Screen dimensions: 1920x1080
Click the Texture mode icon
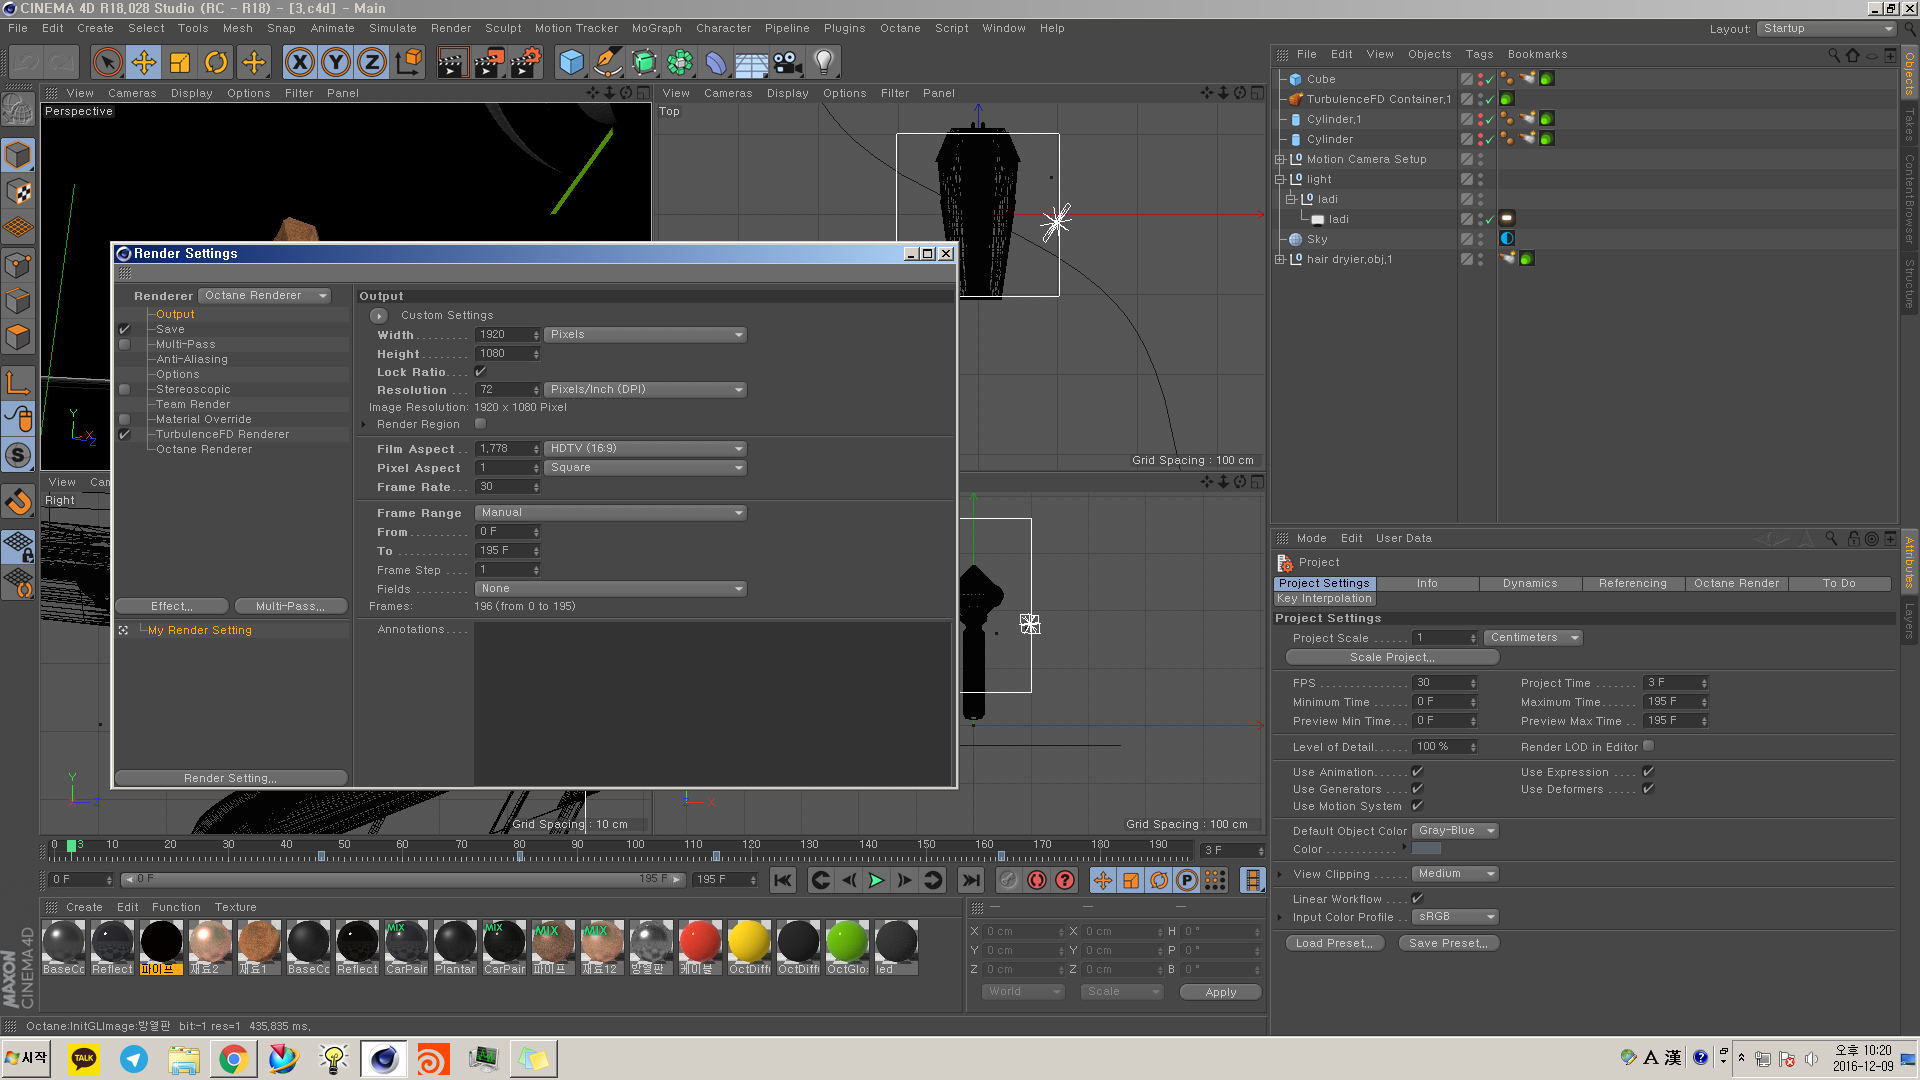point(18,191)
